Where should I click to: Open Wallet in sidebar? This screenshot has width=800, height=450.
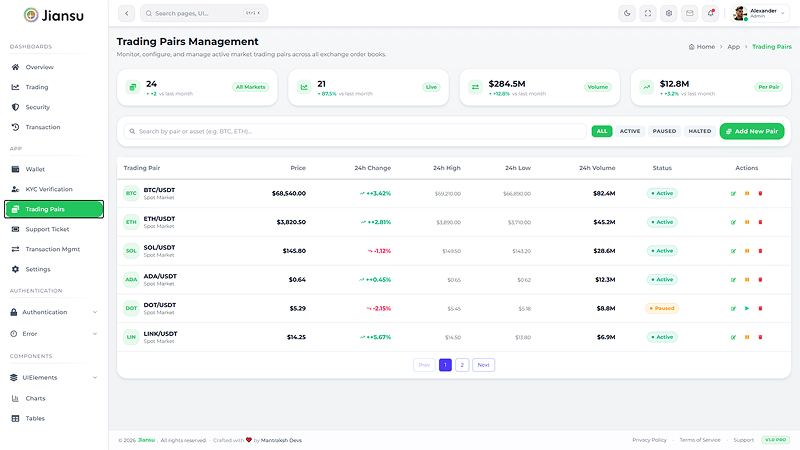click(54, 169)
